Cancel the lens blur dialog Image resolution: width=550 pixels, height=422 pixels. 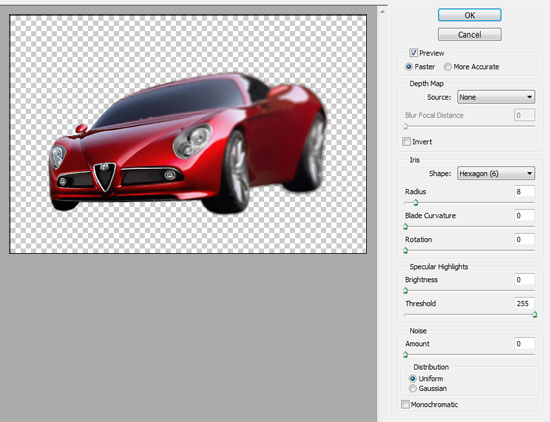[x=469, y=35]
